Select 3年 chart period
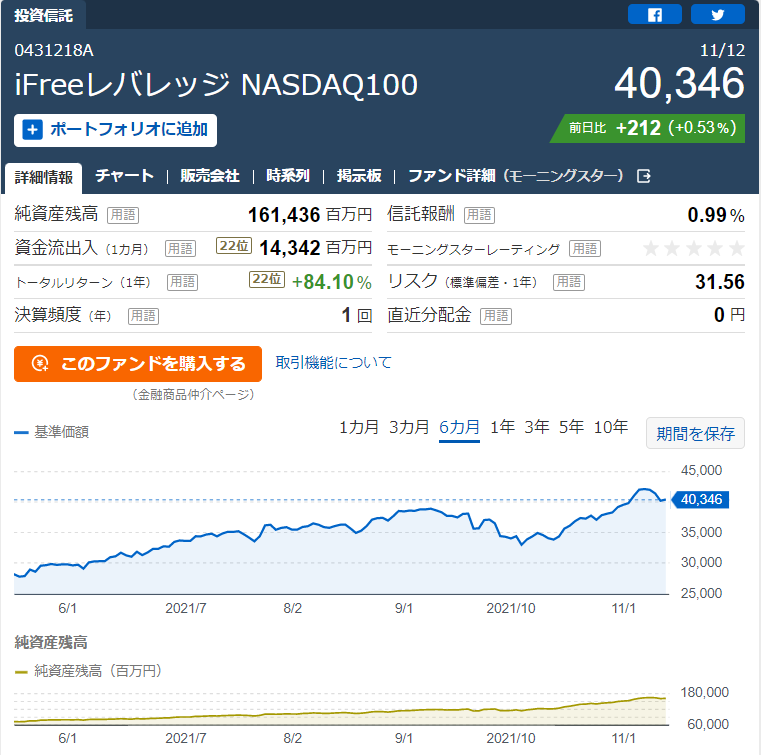 pyautogui.click(x=537, y=427)
